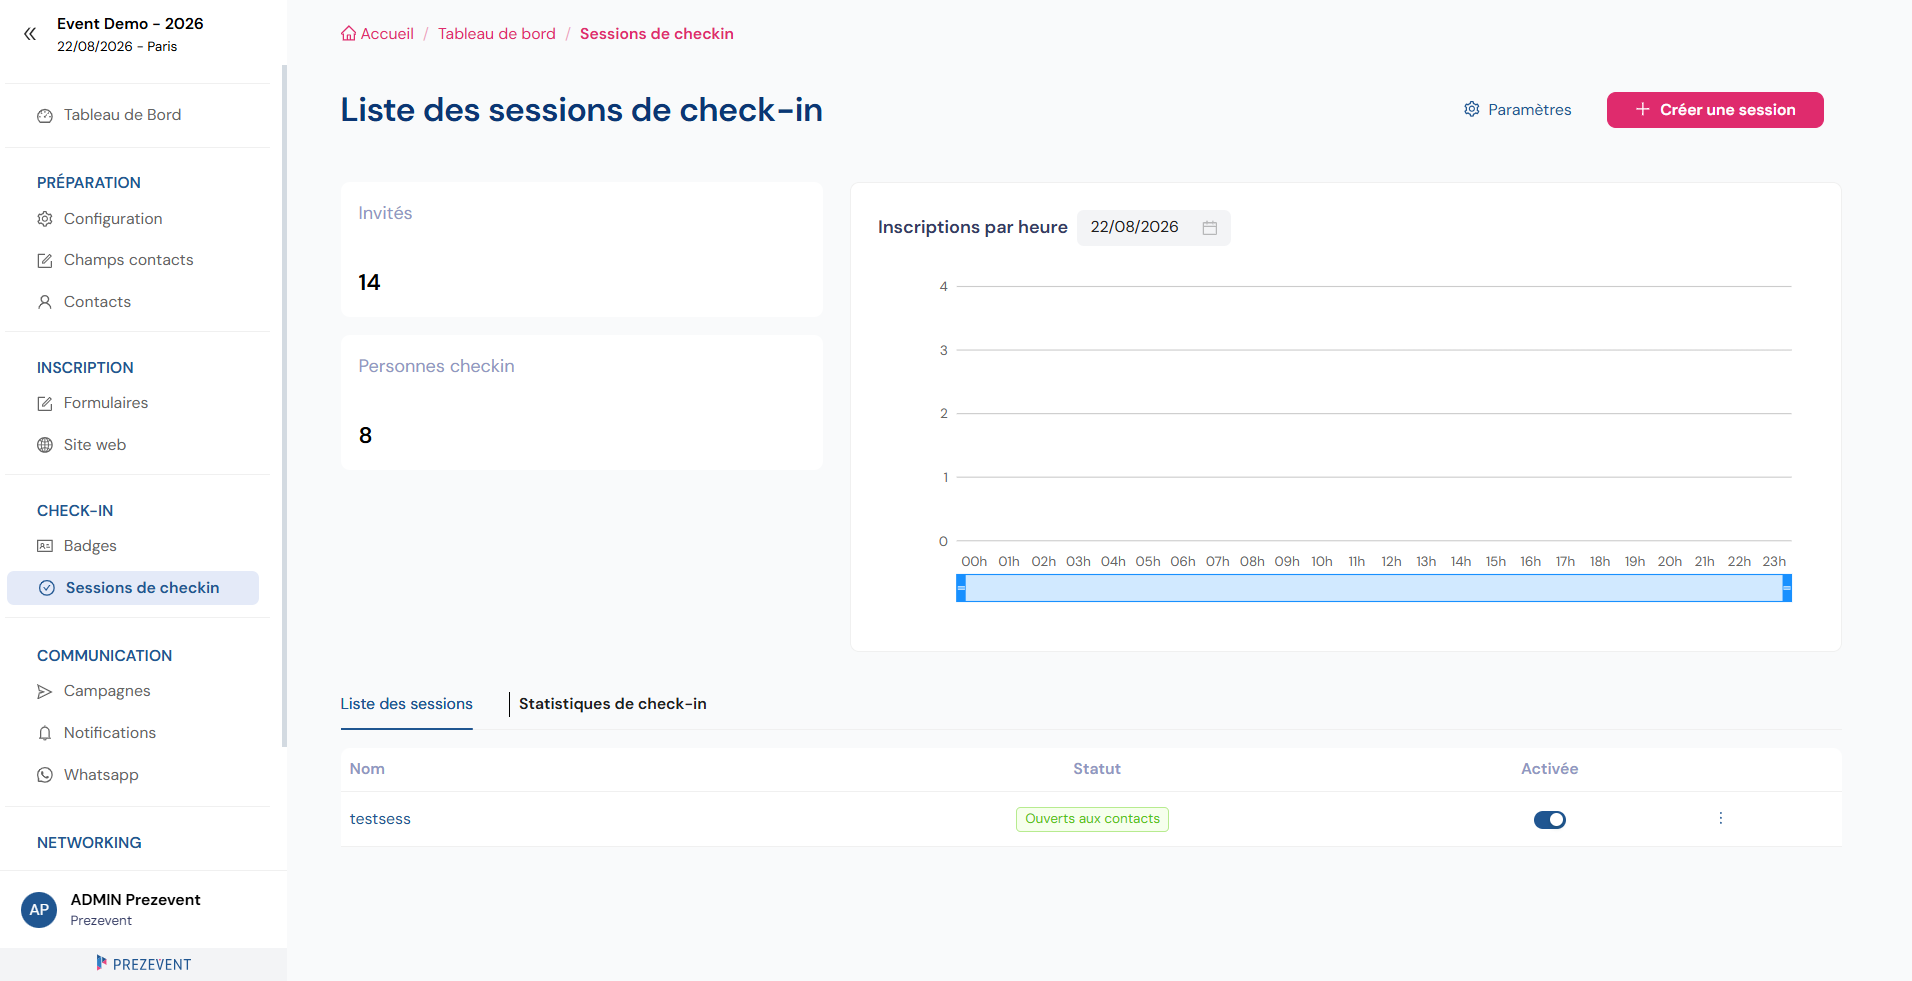Open the testsess session link
Viewport: 1912px width, 981px height.
click(x=380, y=819)
